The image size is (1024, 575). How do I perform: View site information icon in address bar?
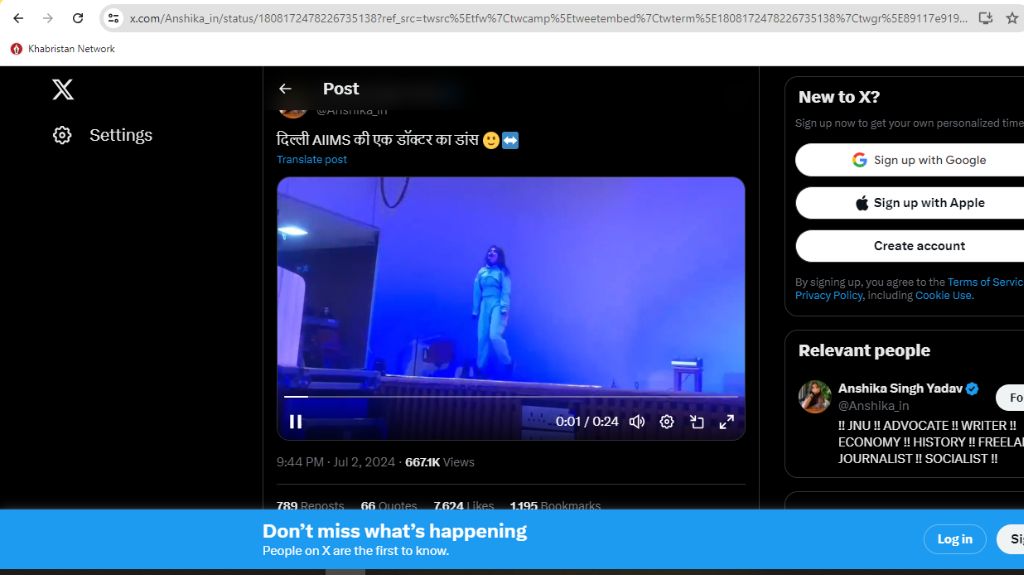click(x=113, y=18)
